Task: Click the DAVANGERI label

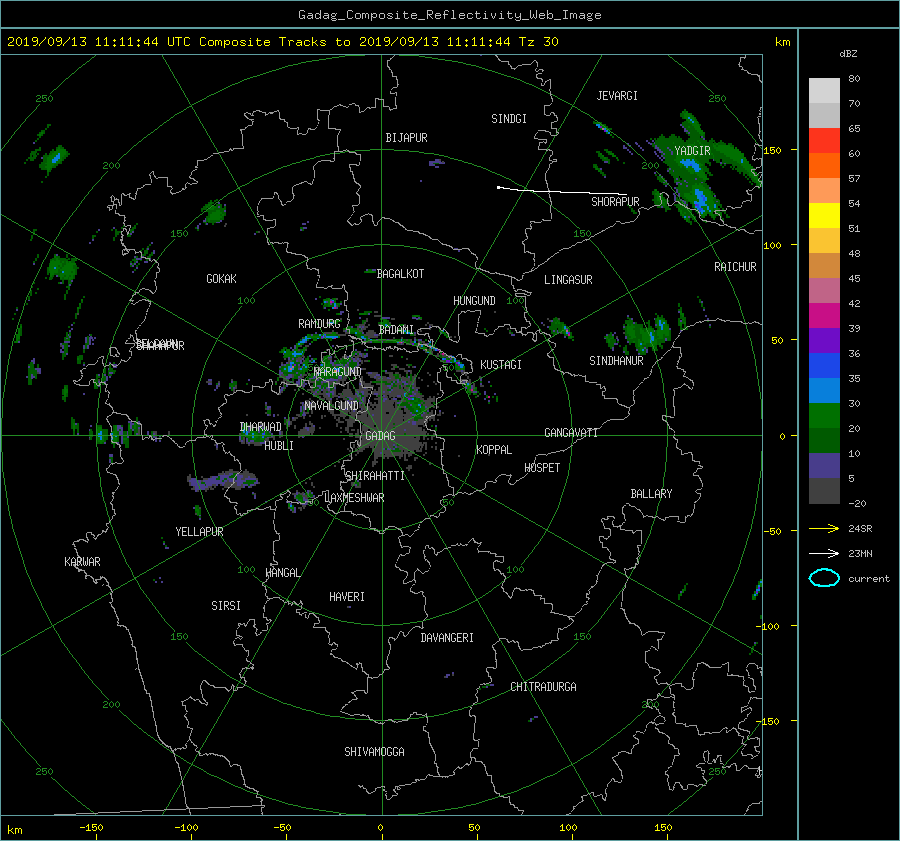Action: [447, 638]
